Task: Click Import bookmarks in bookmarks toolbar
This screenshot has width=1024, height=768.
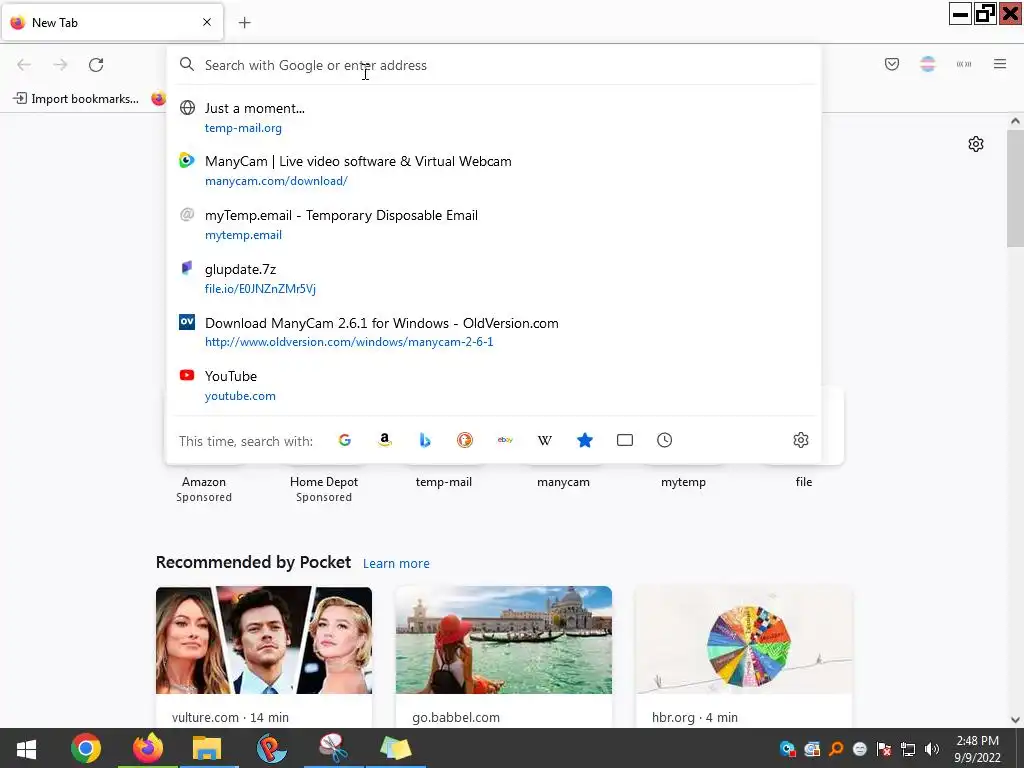Action: 76,99
